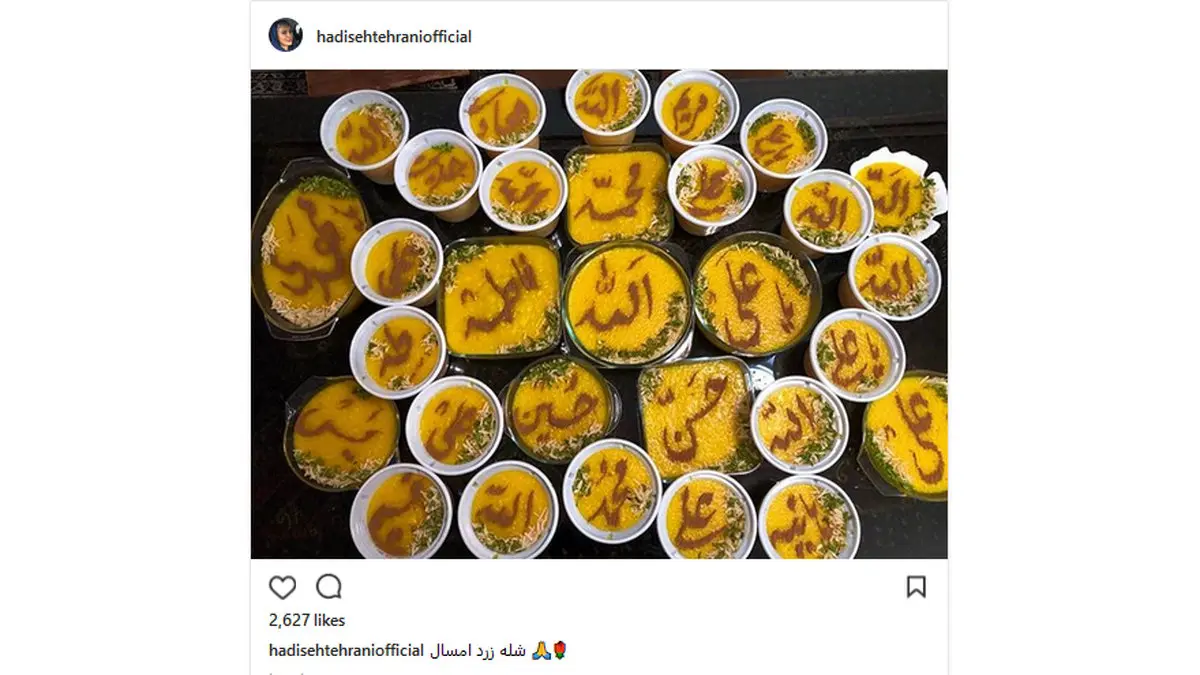The image size is (1200, 675).
Task: Save post with the bookmark icon
Action: (x=916, y=587)
